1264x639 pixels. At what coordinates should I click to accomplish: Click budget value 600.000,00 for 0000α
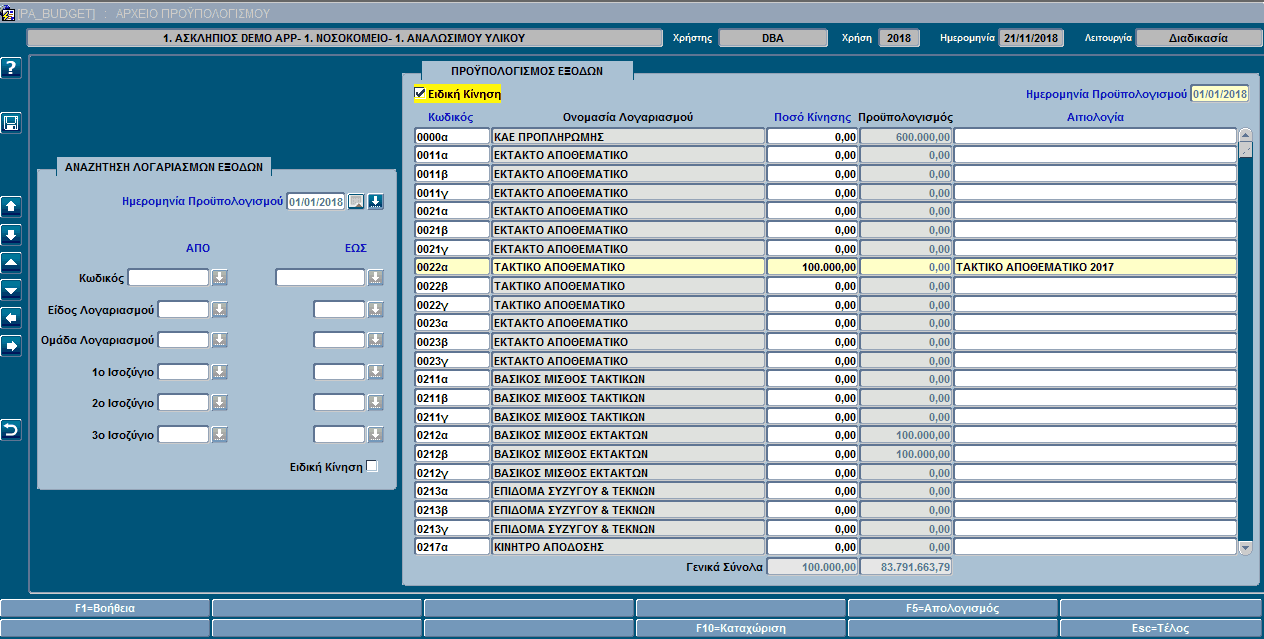click(906, 136)
